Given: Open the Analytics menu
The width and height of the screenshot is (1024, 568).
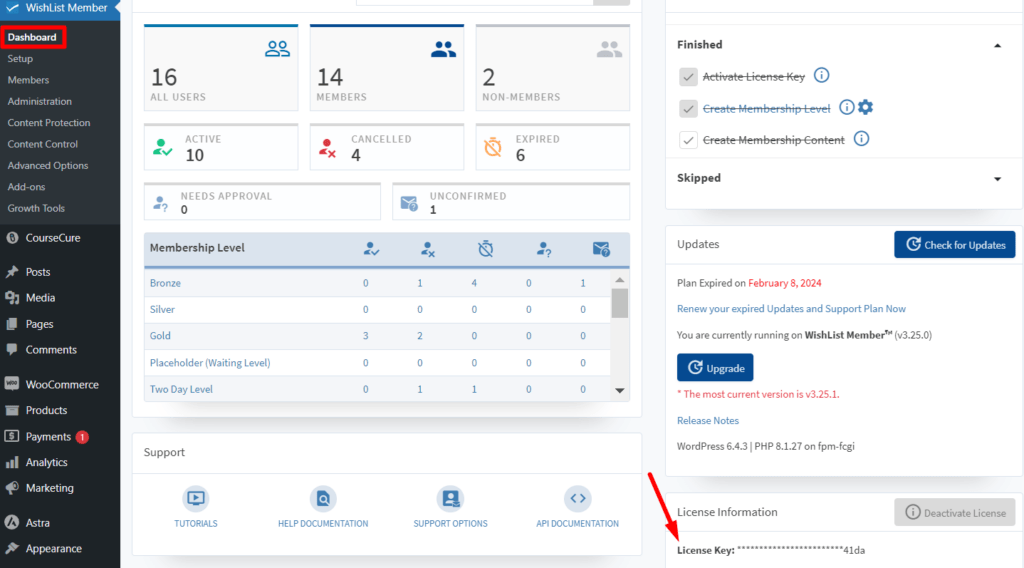Looking at the screenshot, I should [46, 462].
